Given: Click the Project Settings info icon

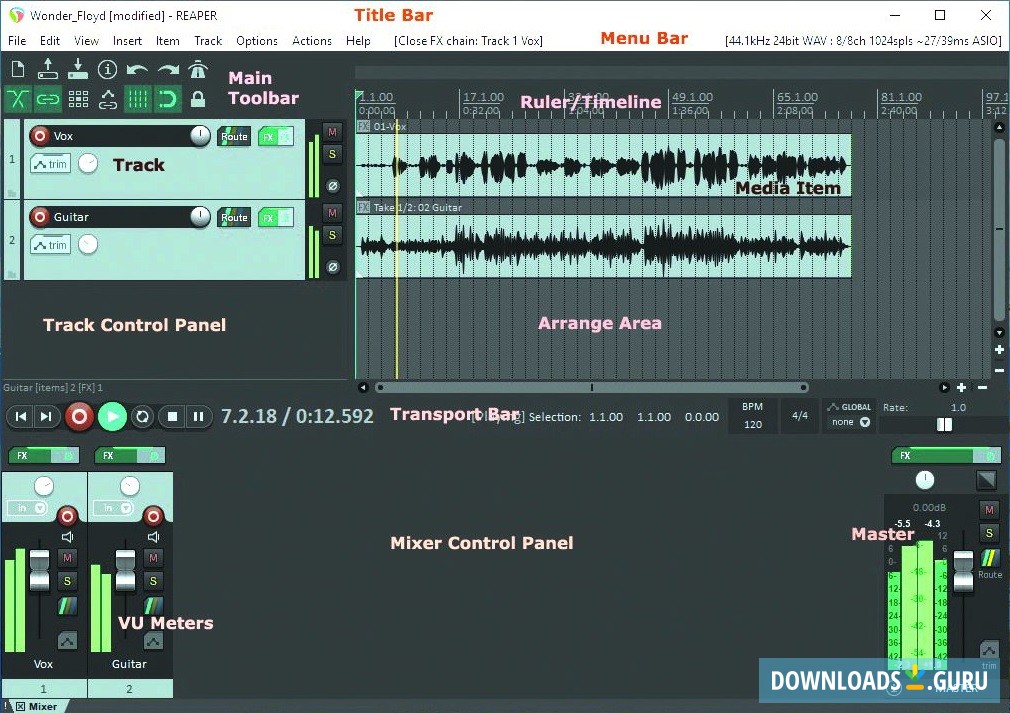Looking at the screenshot, I should pyautogui.click(x=108, y=69).
